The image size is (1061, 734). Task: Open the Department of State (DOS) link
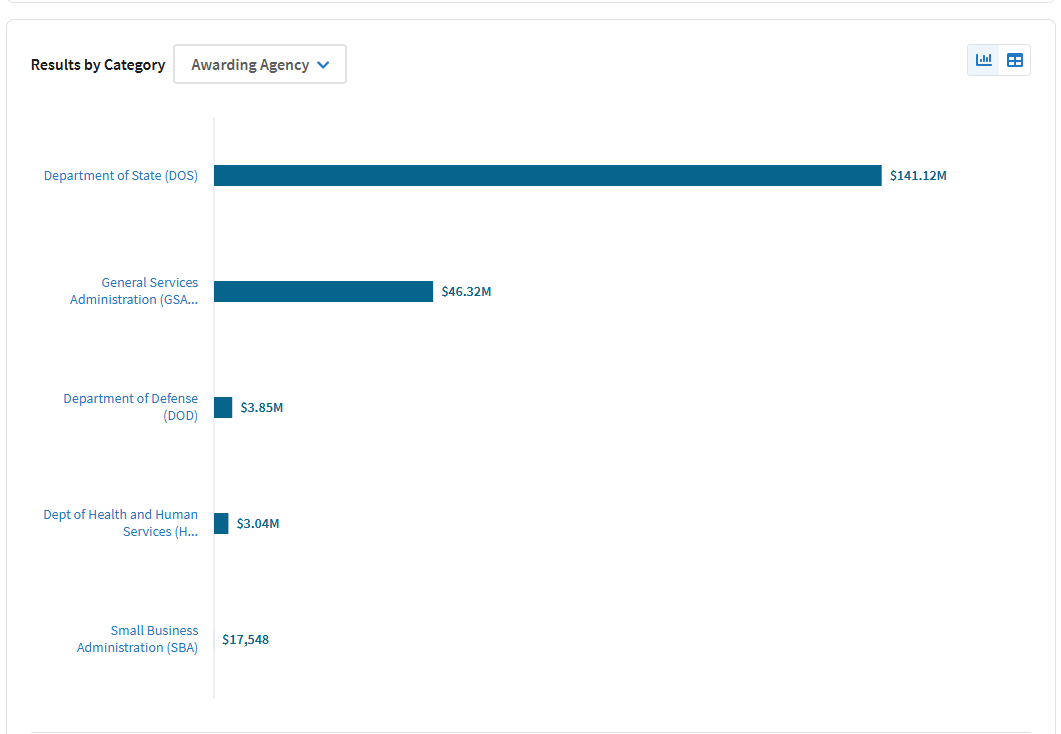click(120, 175)
